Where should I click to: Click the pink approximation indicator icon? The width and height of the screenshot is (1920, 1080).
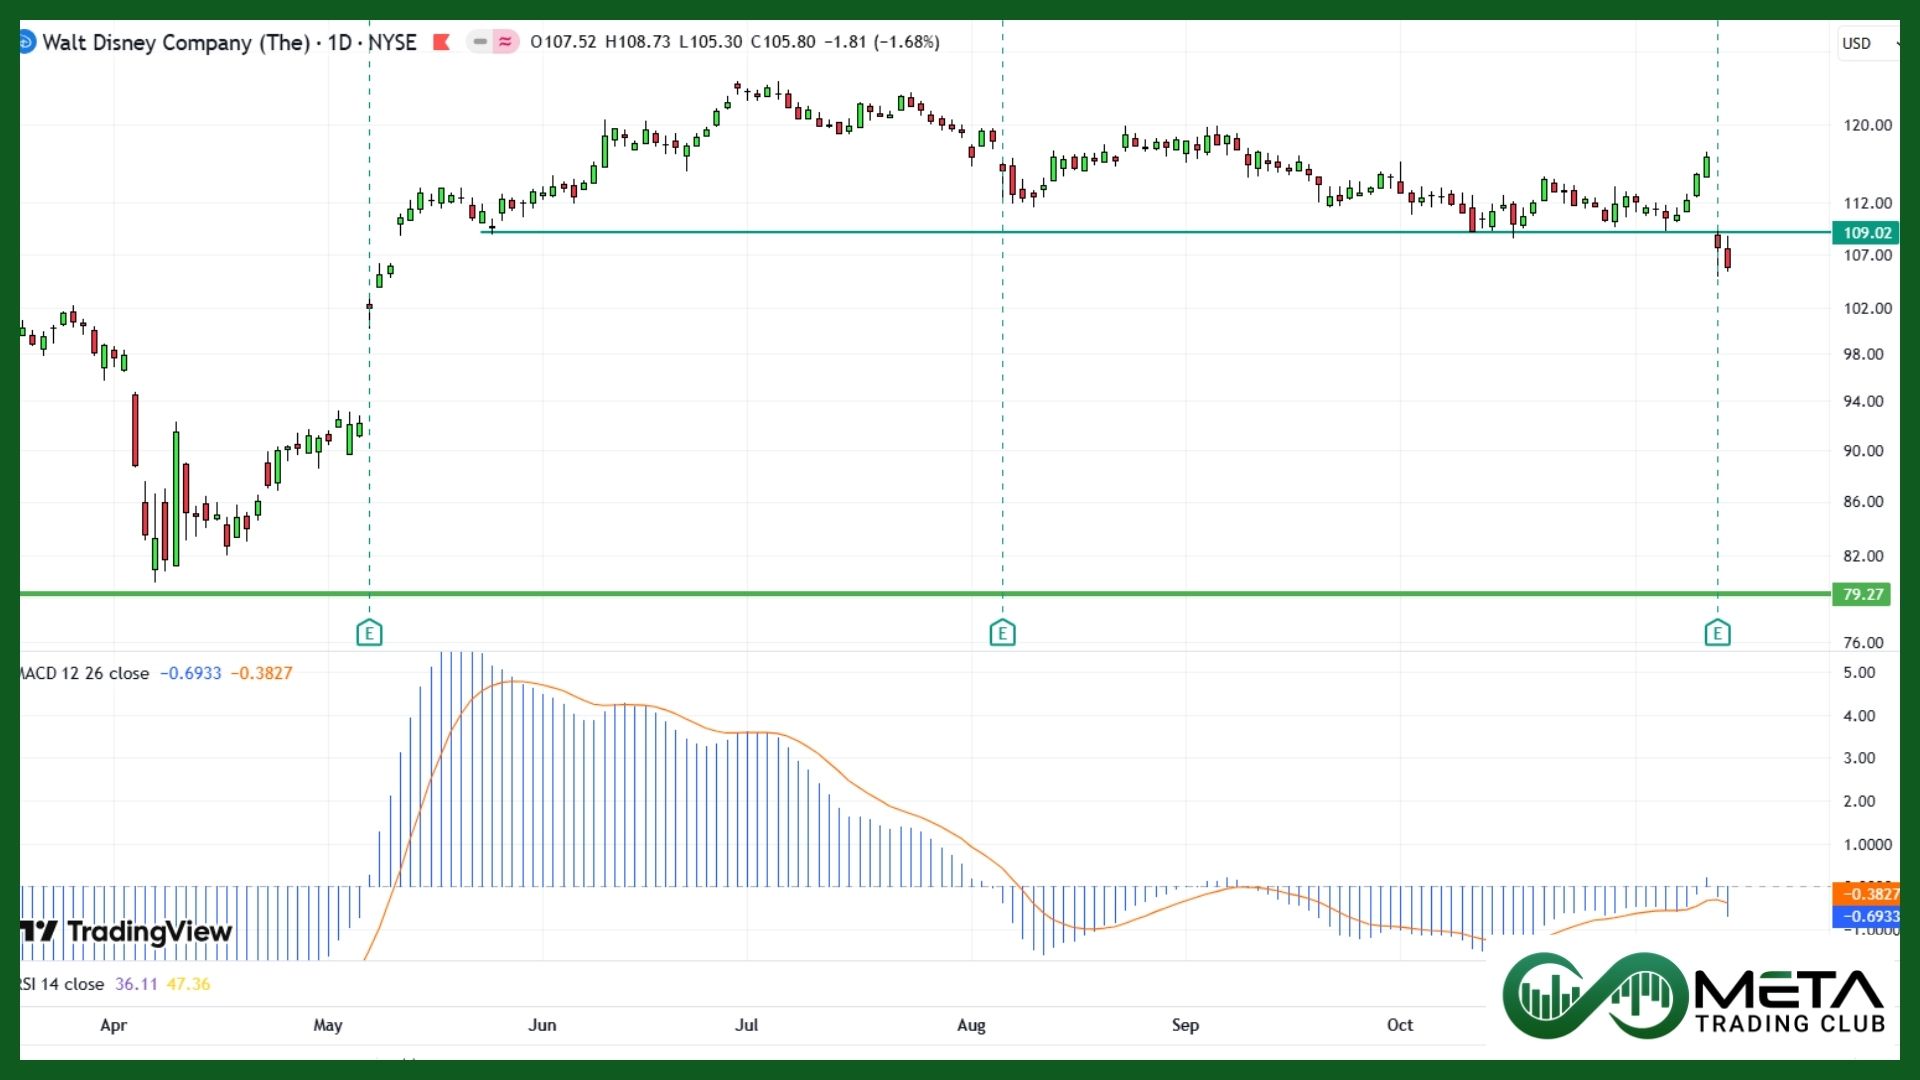pyautogui.click(x=506, y=42)
